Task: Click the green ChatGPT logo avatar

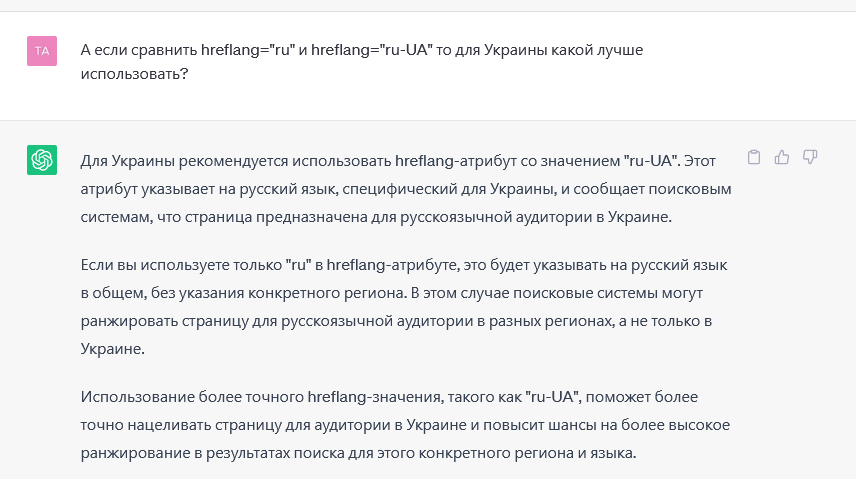Action: click(42, 159)
